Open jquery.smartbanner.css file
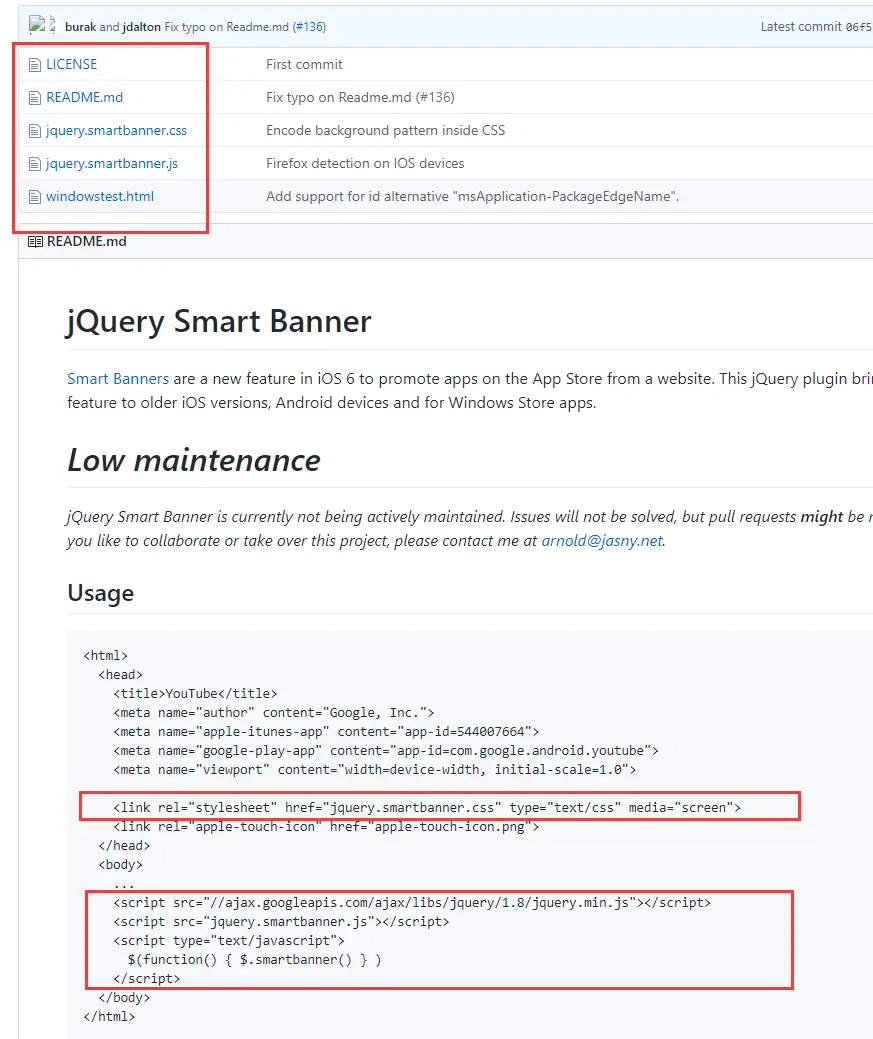This screenshot has height=1039, width=873. point(116,131)
